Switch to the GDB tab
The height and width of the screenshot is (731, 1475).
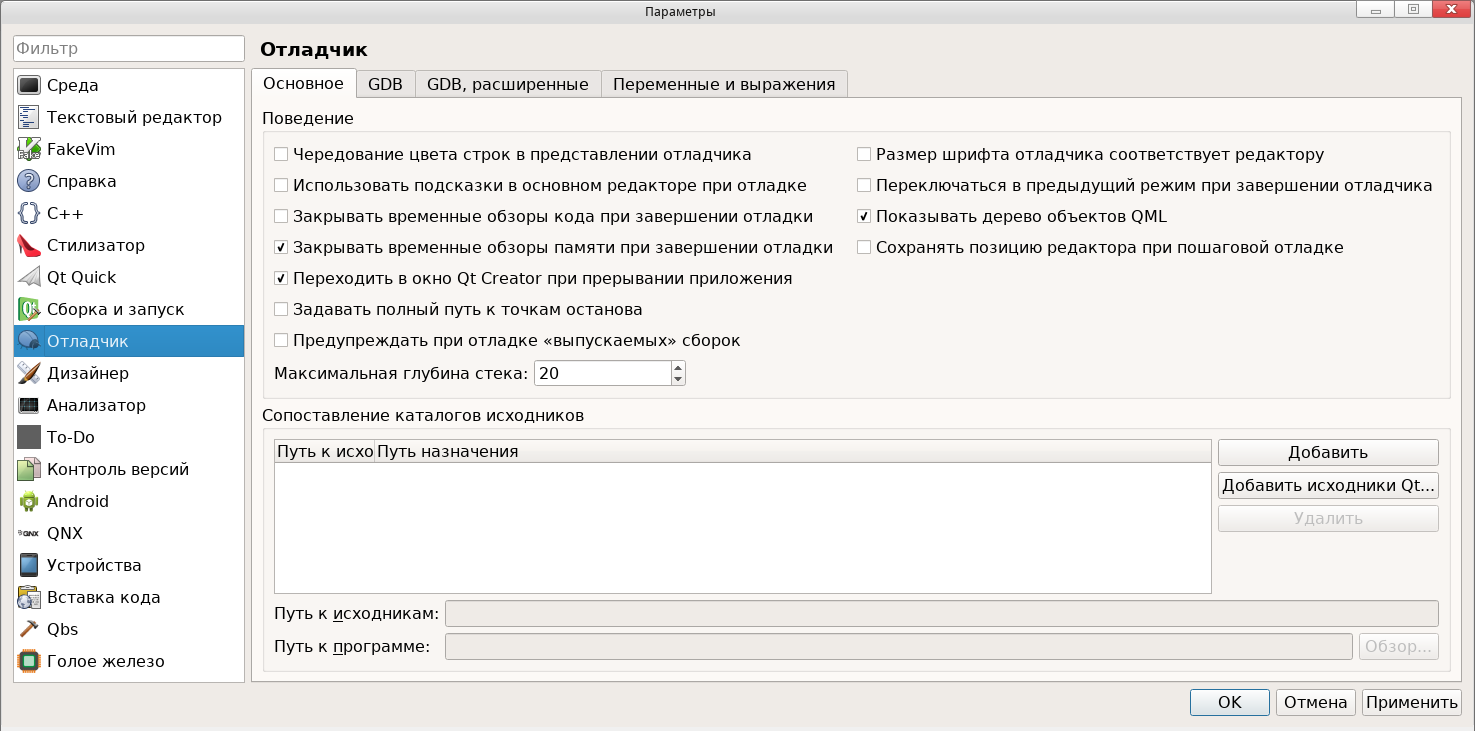pos(385,84)
